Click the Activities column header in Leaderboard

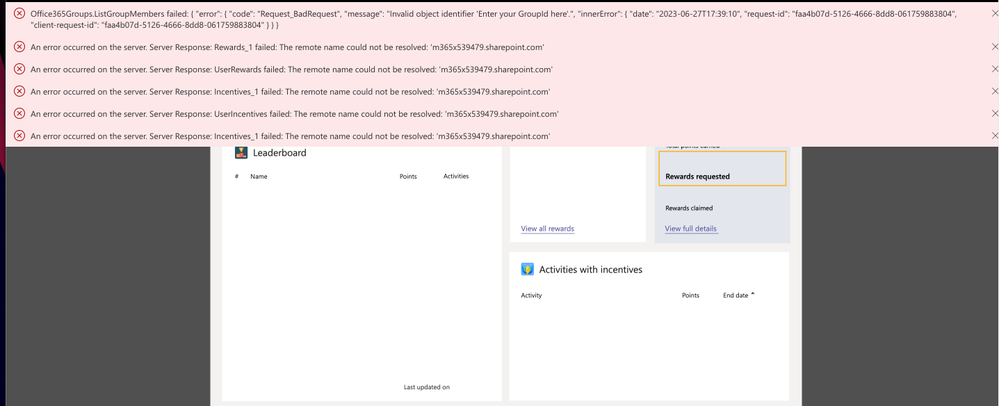pyautogui.click(x=456, y=176)
